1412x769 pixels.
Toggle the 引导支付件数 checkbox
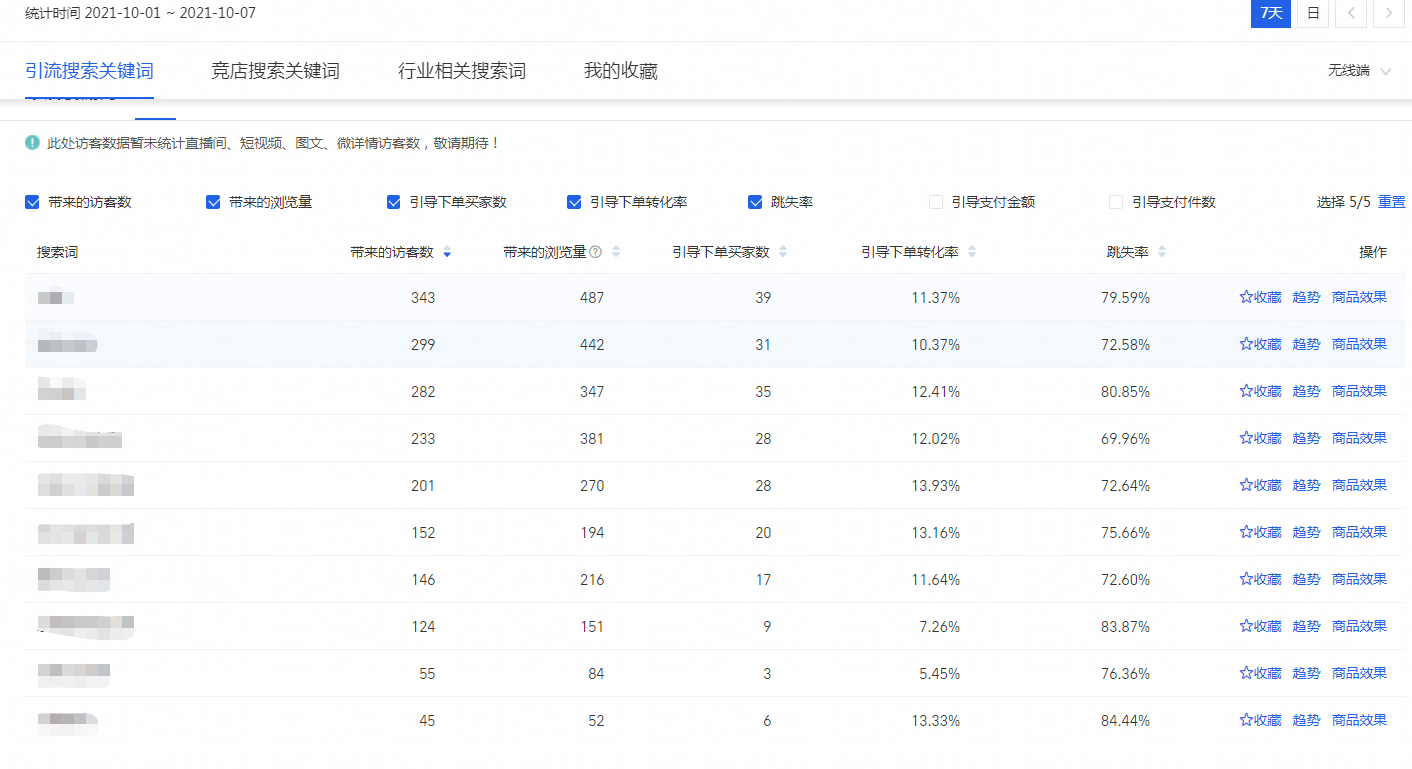[1116, 202]
